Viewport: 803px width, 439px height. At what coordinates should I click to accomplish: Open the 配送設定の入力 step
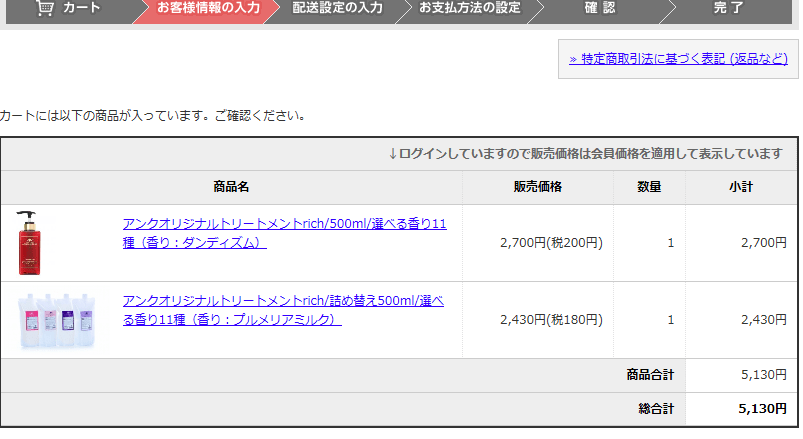337,8
